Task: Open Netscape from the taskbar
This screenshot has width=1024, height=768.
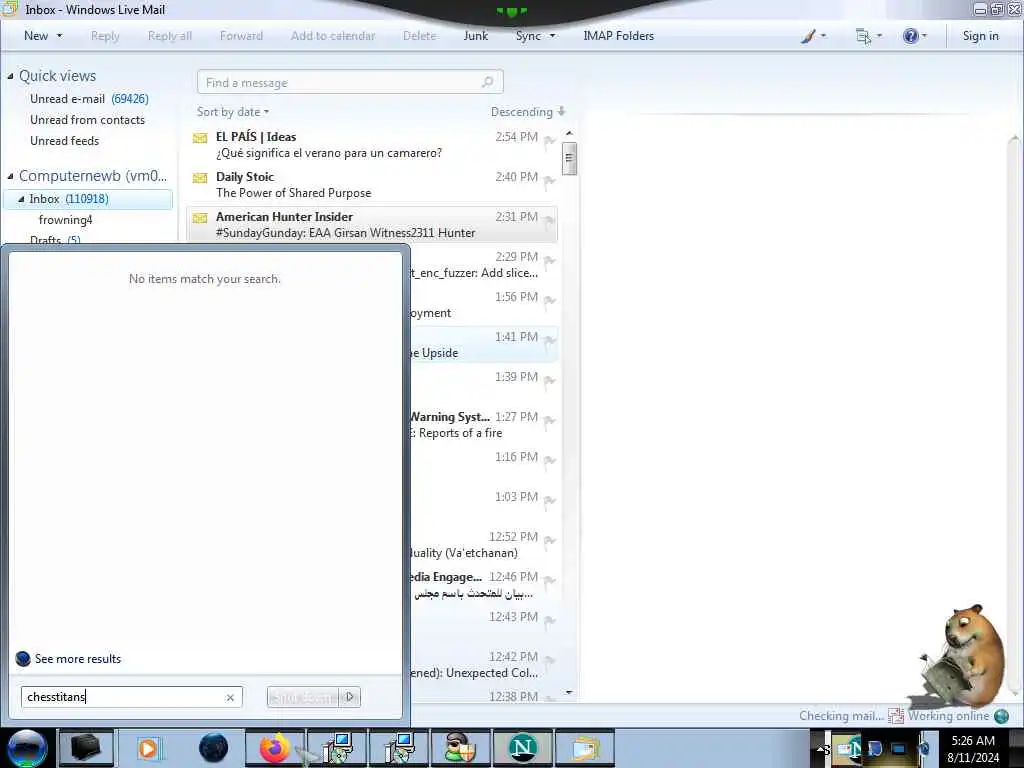Action: [522, 748]
